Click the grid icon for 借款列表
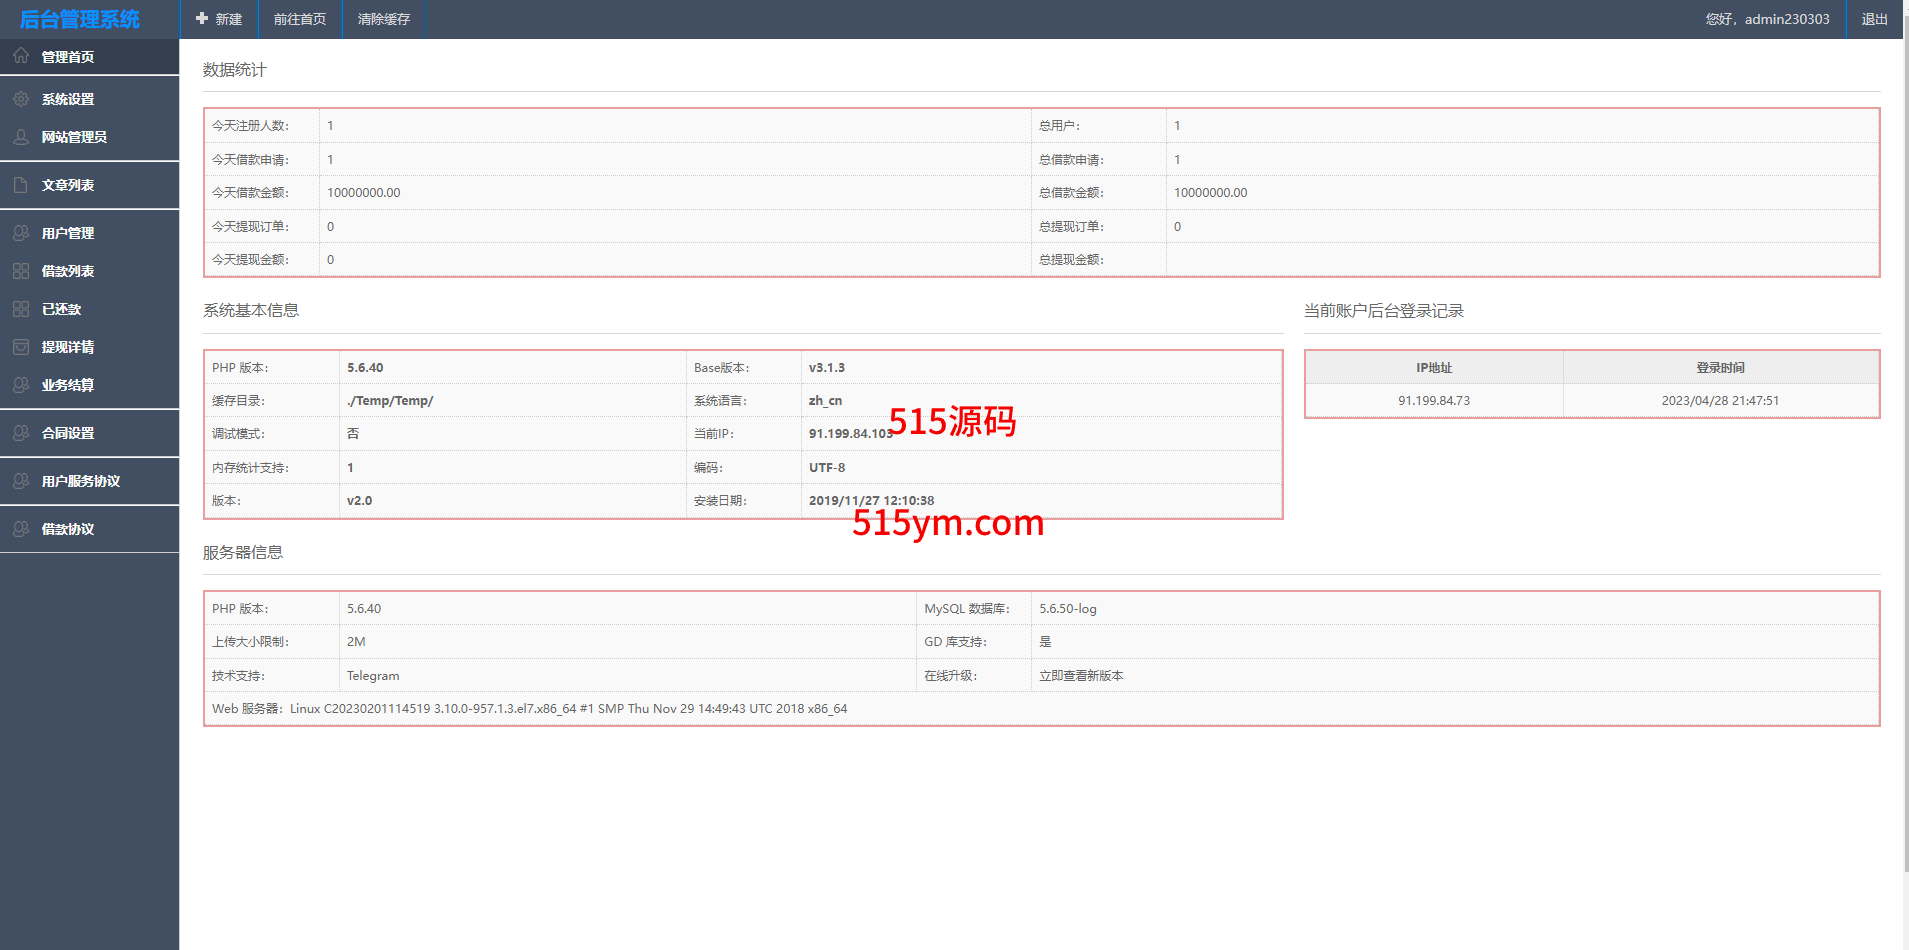This screenshot has height=950, width=1909. (21, 271)
